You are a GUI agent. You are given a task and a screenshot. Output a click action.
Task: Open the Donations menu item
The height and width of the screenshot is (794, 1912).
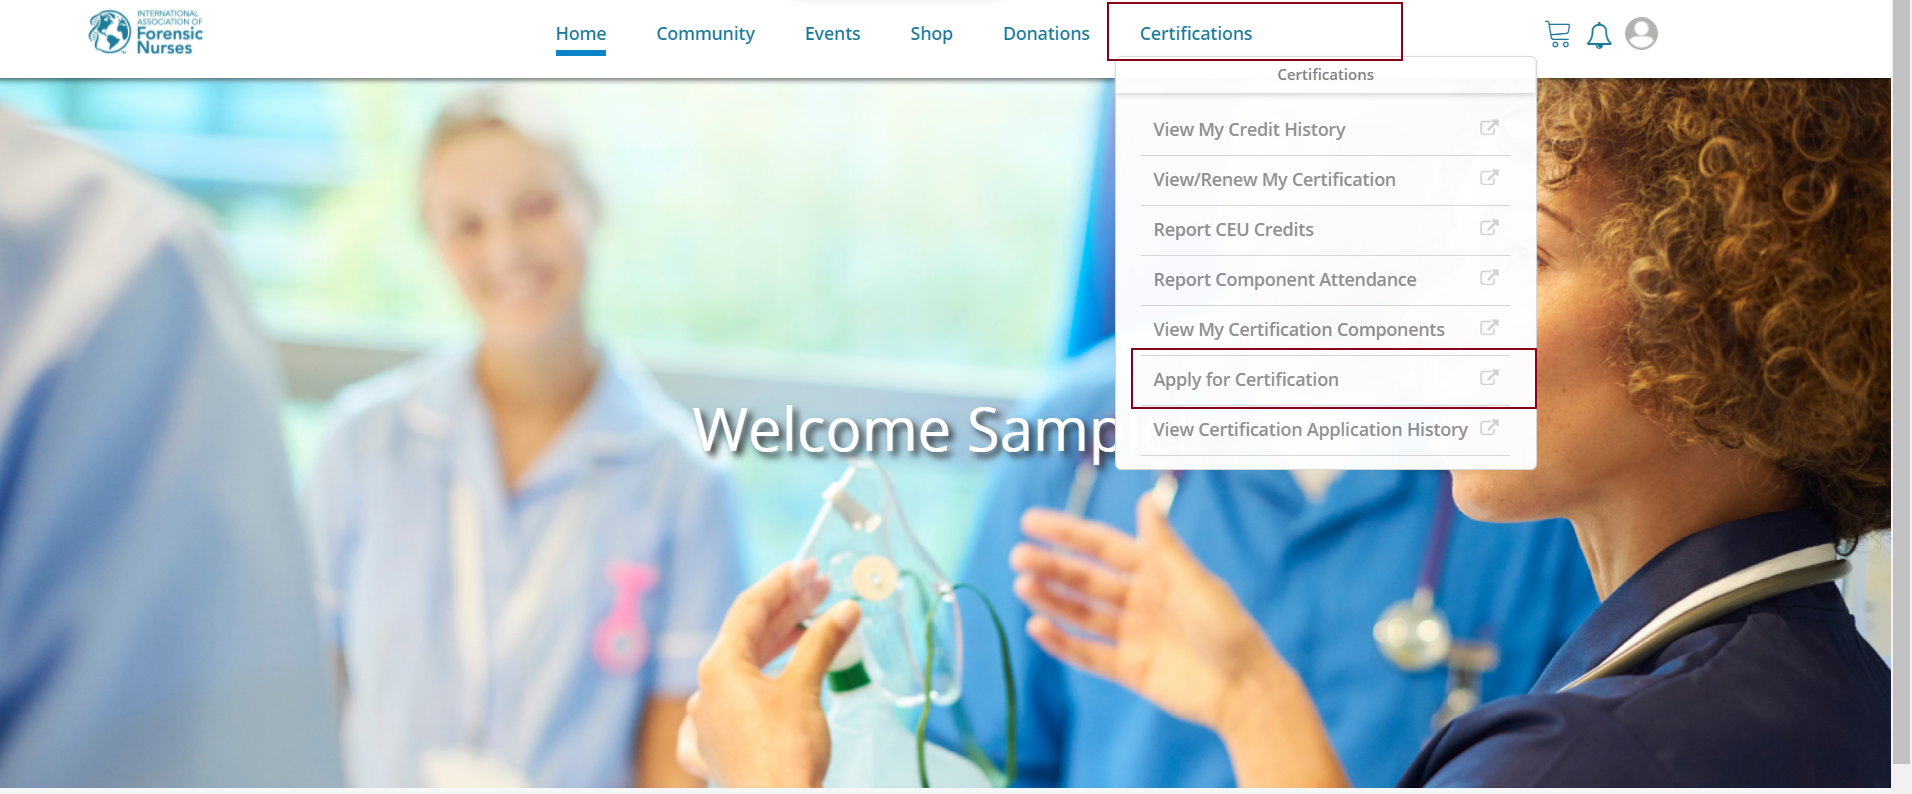tap(1046, 34)
